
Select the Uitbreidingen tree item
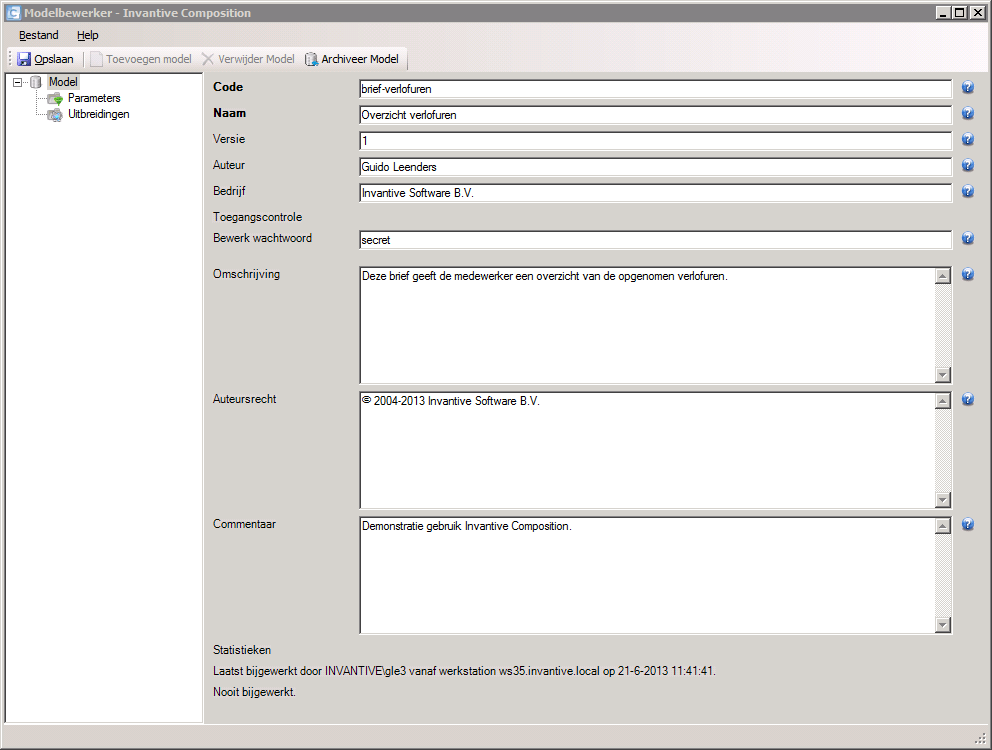coord(99,115)
